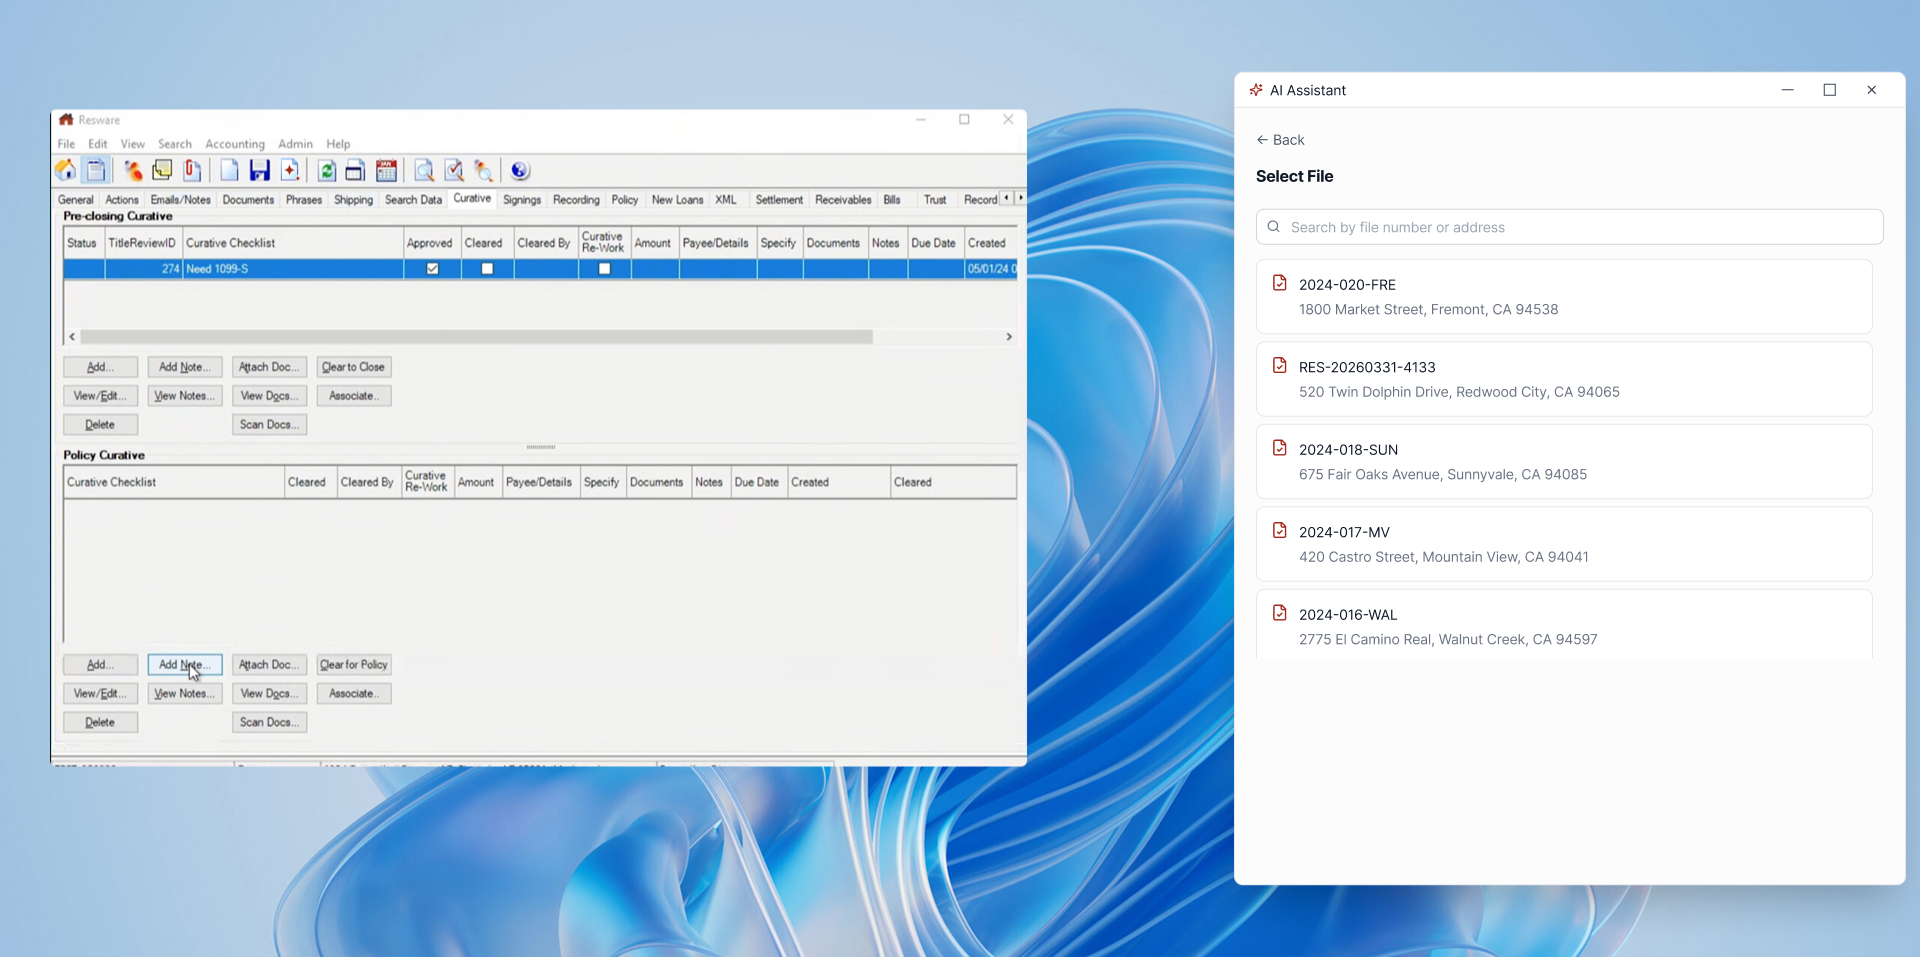Image resolution: width=1920 pixels, height=957 pixels.
Task: Select the file panel toolbar icon
Action: 96,170
